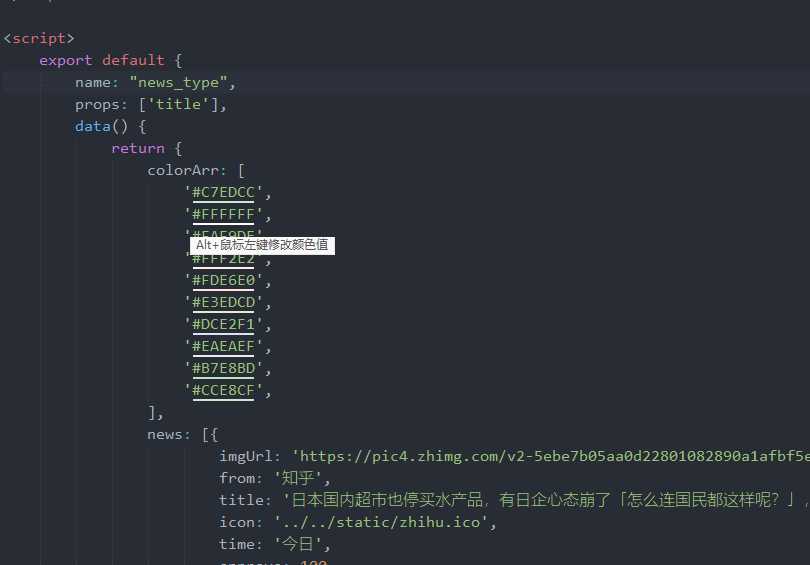Screen dimensions: 810x565
Task: Click the news array key
Action: click(165, 434)
